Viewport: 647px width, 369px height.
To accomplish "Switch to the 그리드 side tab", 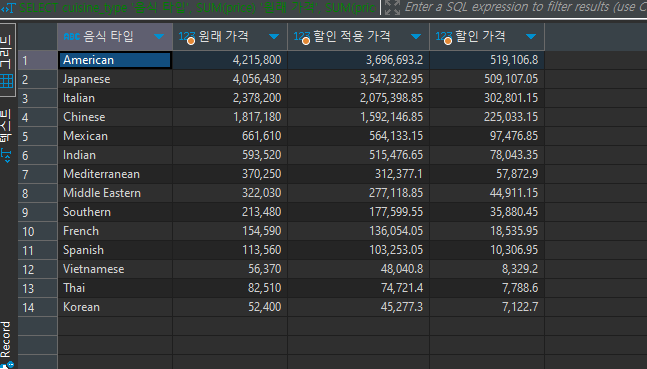I will click(x=7, y=60).
